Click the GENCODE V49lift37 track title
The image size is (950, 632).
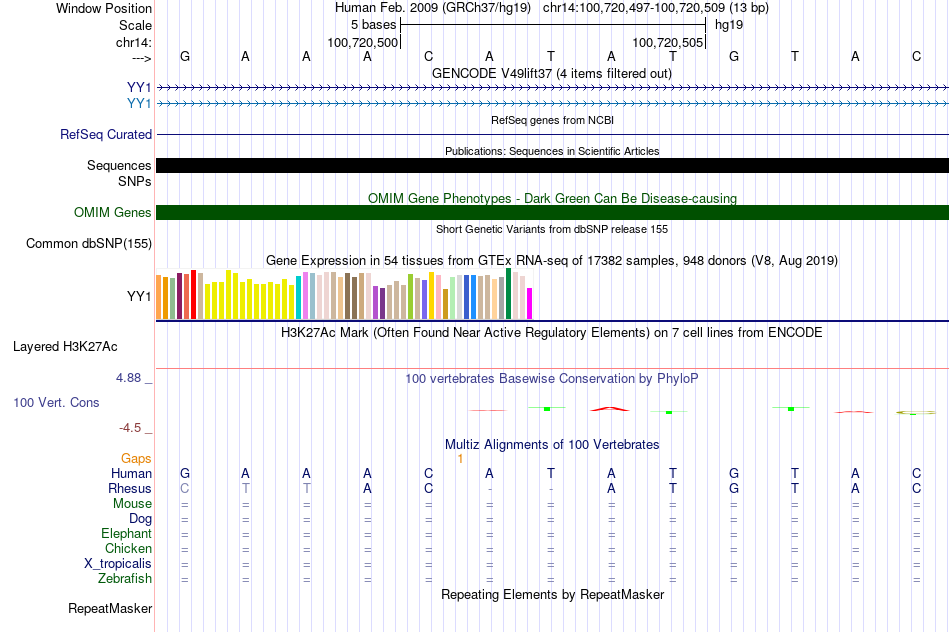click(x=551, y=73)
